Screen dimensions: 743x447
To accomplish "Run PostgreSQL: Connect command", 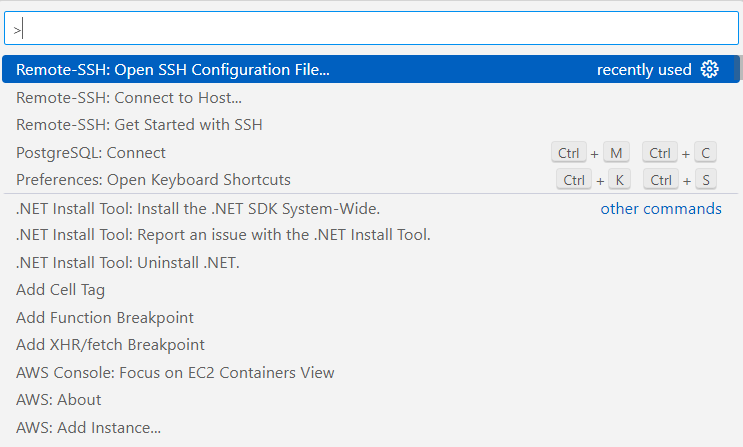I will [x=371, y=153].
